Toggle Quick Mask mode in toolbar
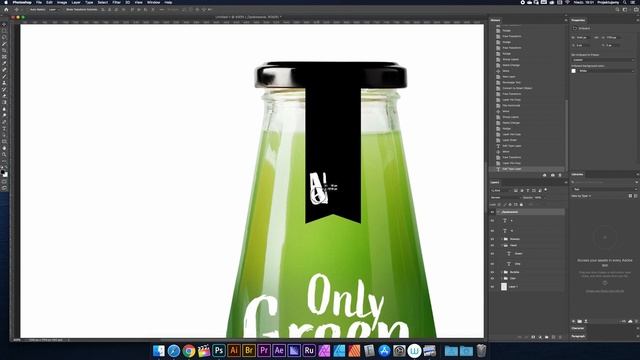 4,181
